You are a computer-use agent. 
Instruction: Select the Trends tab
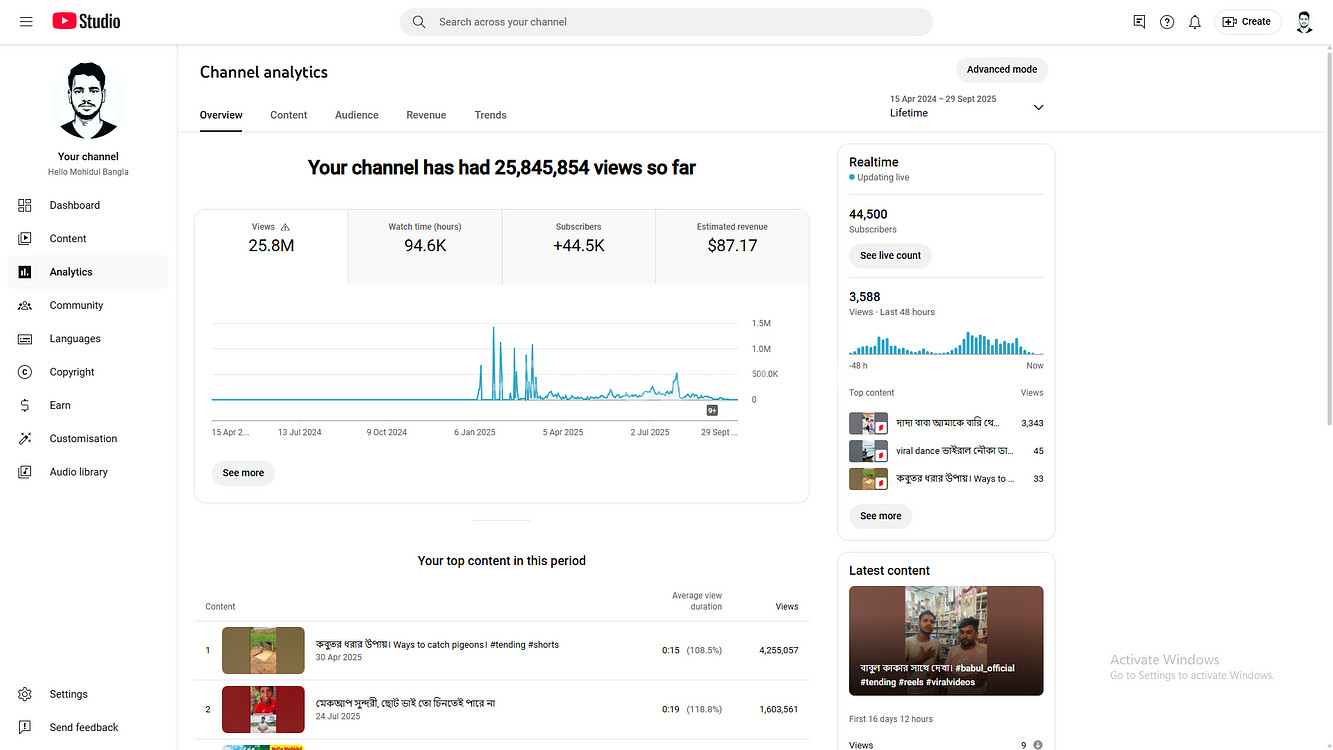click(x=490, y=115)
